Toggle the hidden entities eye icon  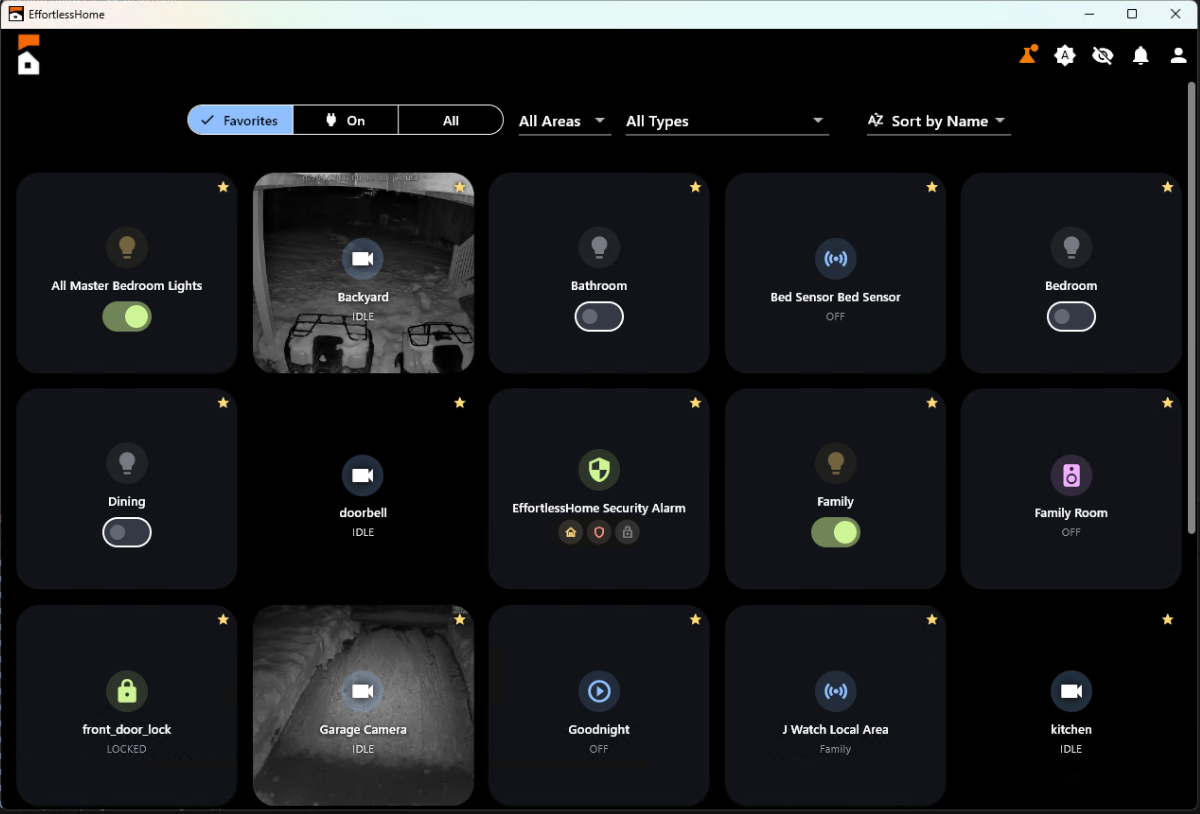pos(1102,56)
